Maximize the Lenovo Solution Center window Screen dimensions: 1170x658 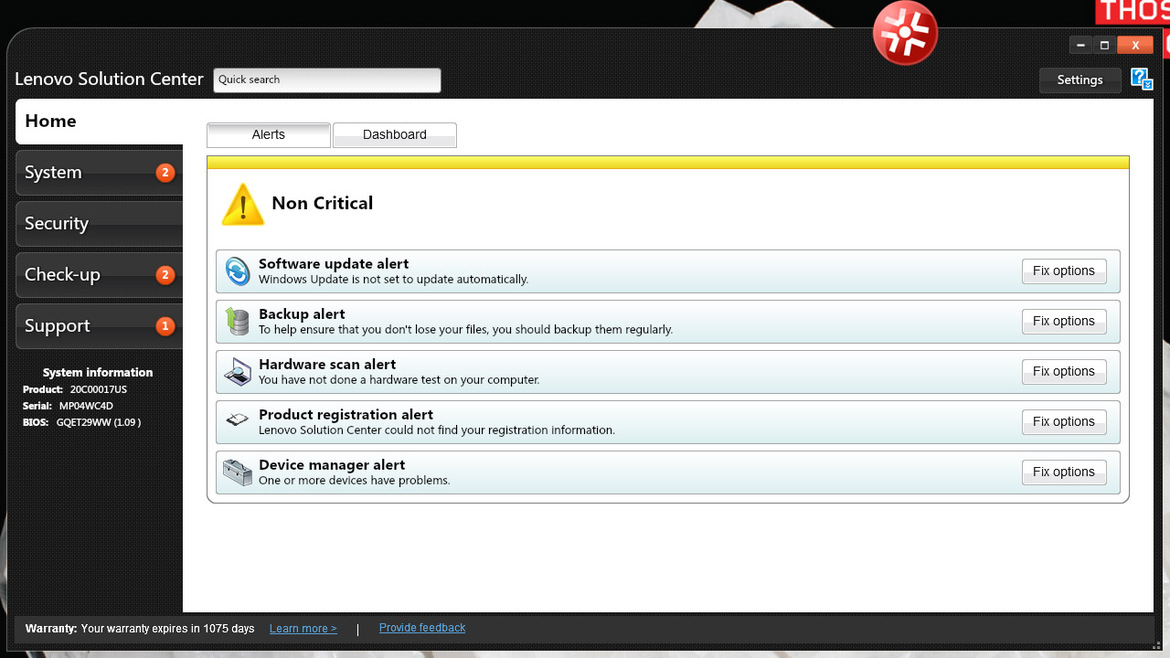click(1105, 46)
